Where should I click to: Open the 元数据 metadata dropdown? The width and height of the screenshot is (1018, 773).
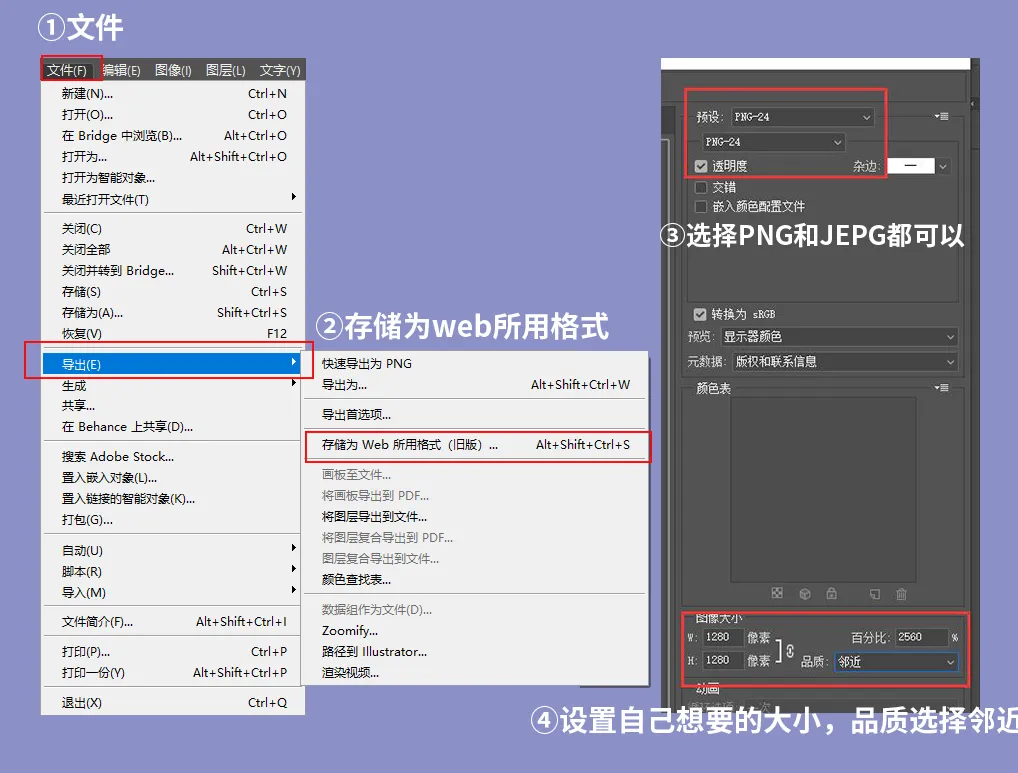click(844, 362)
